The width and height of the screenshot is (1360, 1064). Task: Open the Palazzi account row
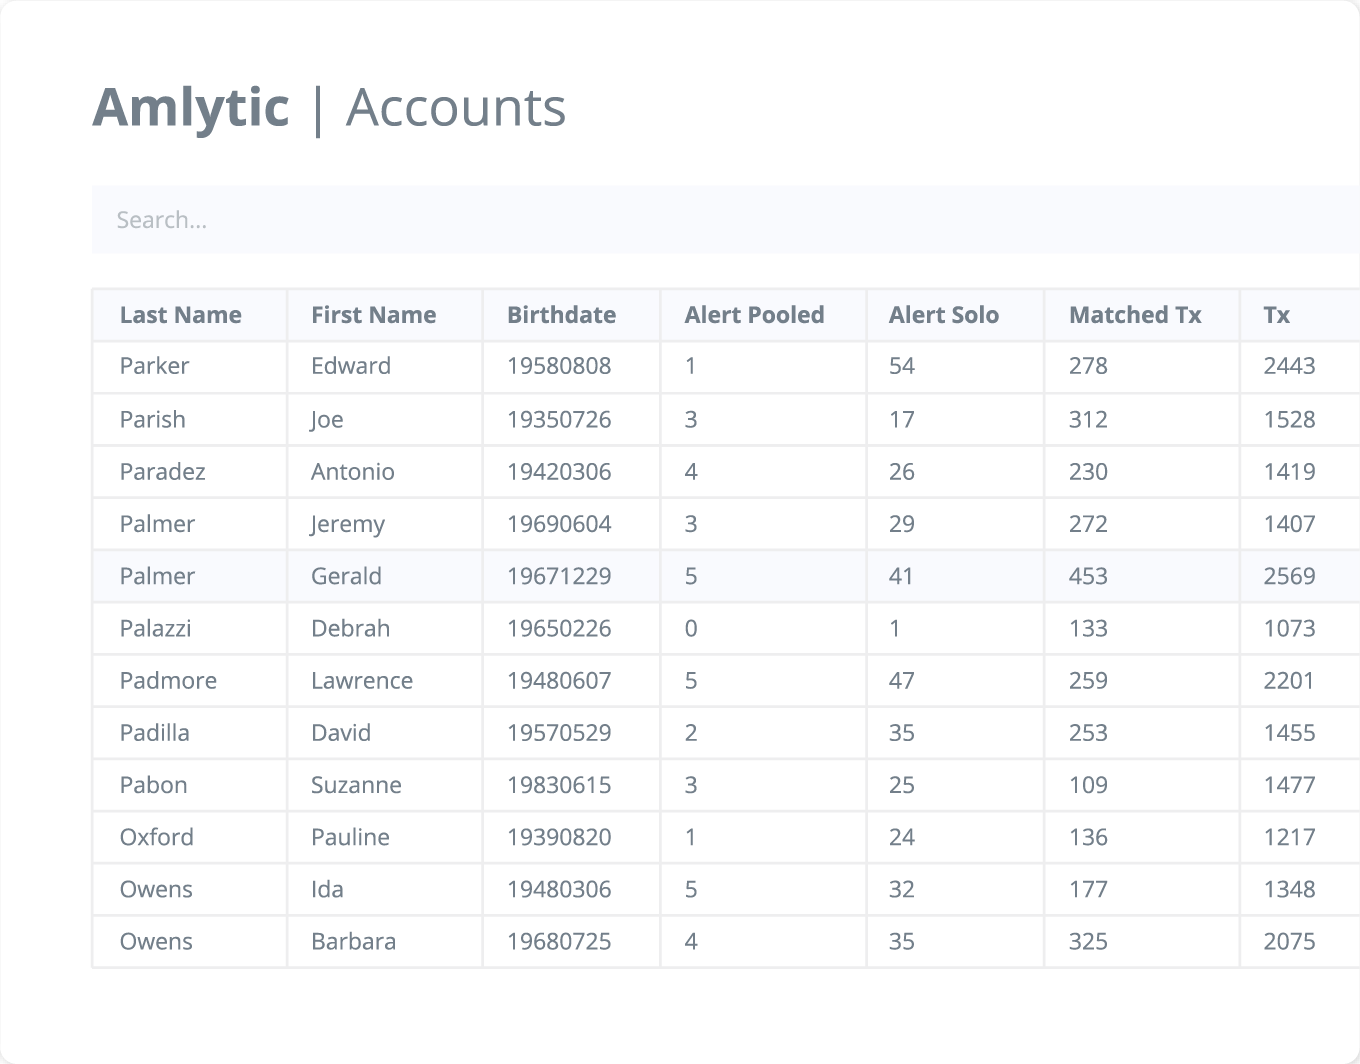726,628
